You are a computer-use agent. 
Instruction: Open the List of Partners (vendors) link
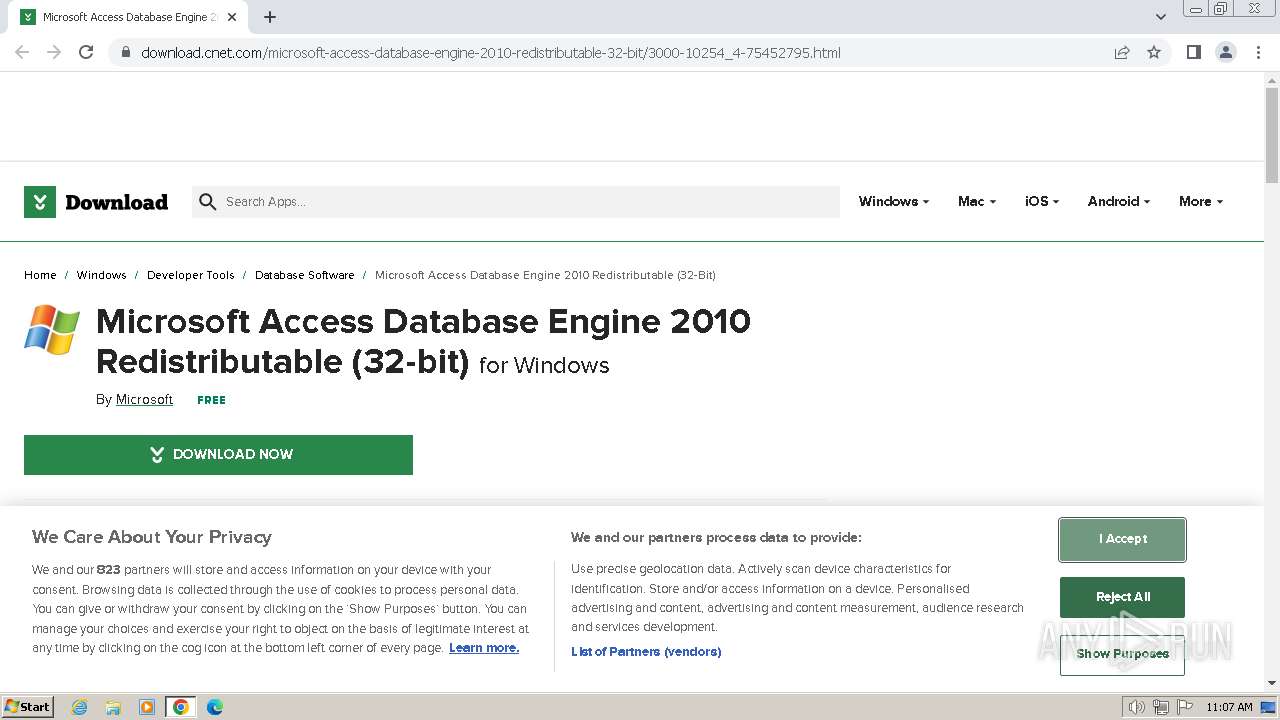[x=646, y=652]
